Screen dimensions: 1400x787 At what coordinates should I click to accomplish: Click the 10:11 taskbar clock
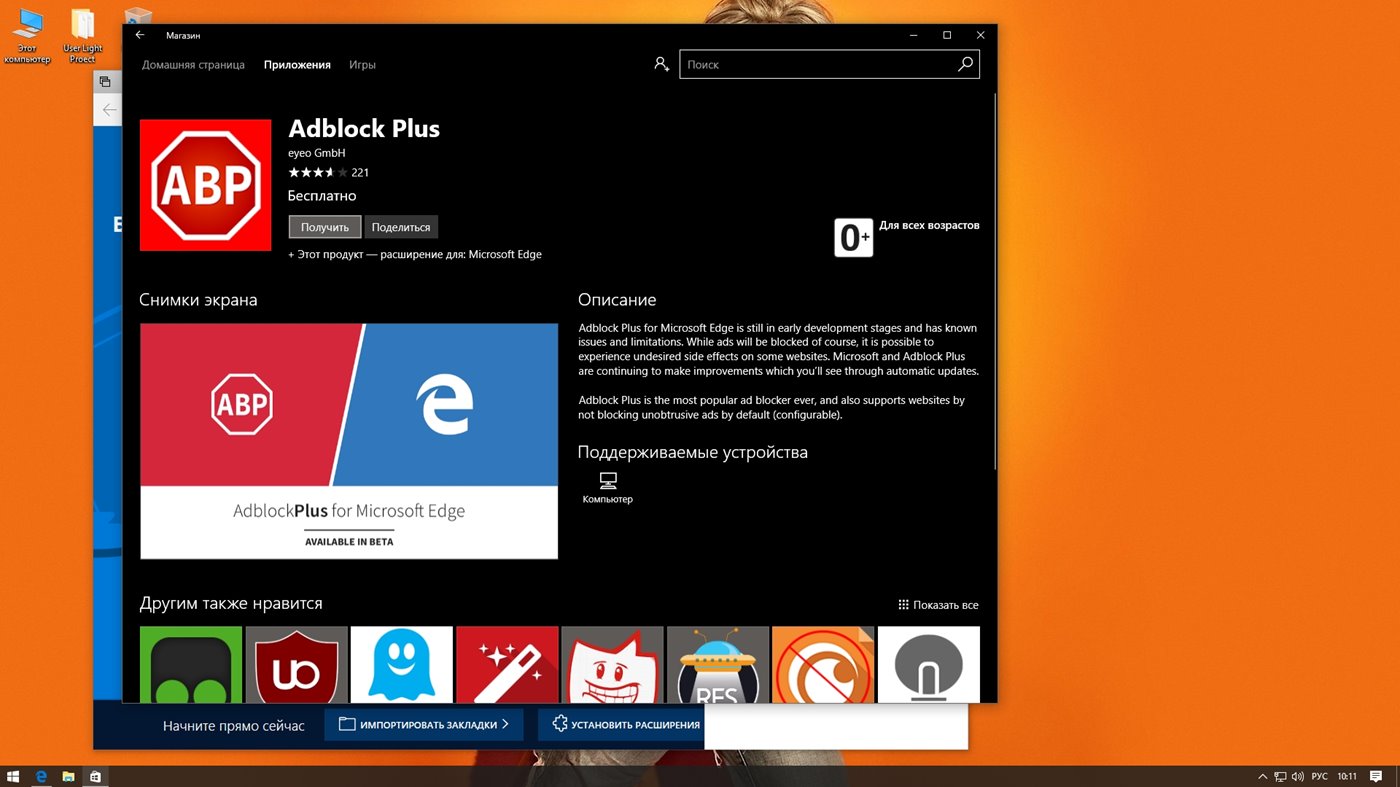click(1347, 776)
